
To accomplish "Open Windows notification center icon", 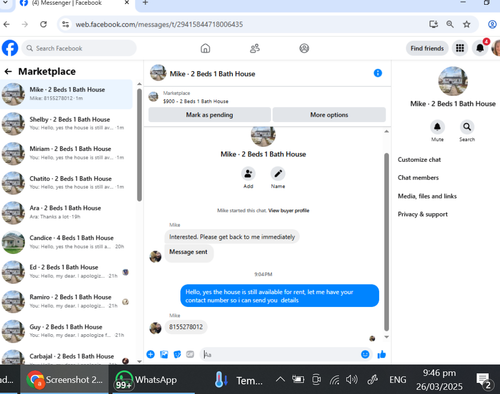I will click(x=483, y=380).
